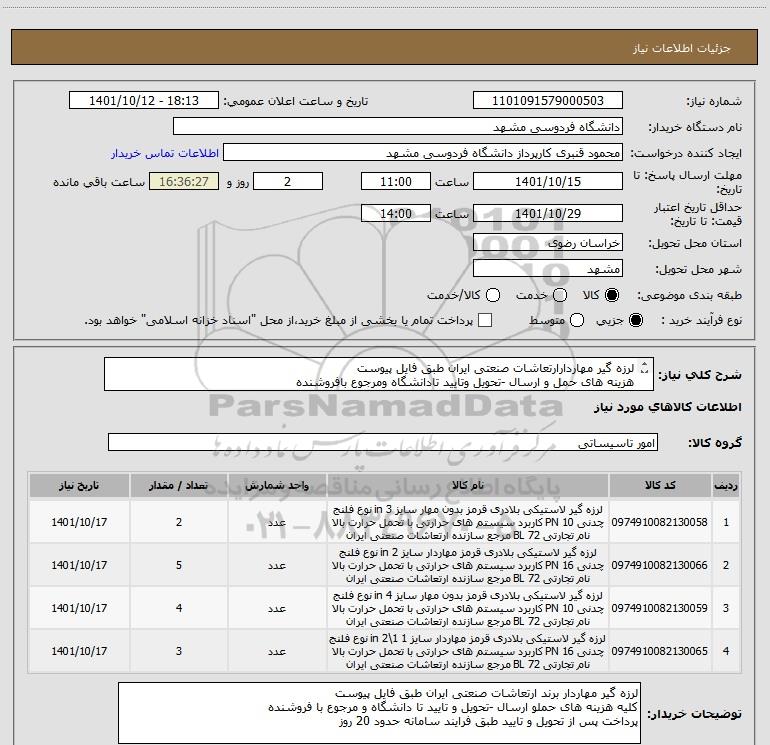Click the تاریخ نیاز column header
Image resolution: width=770 pixels, height=745 pixels.
(x=79, y=486)
